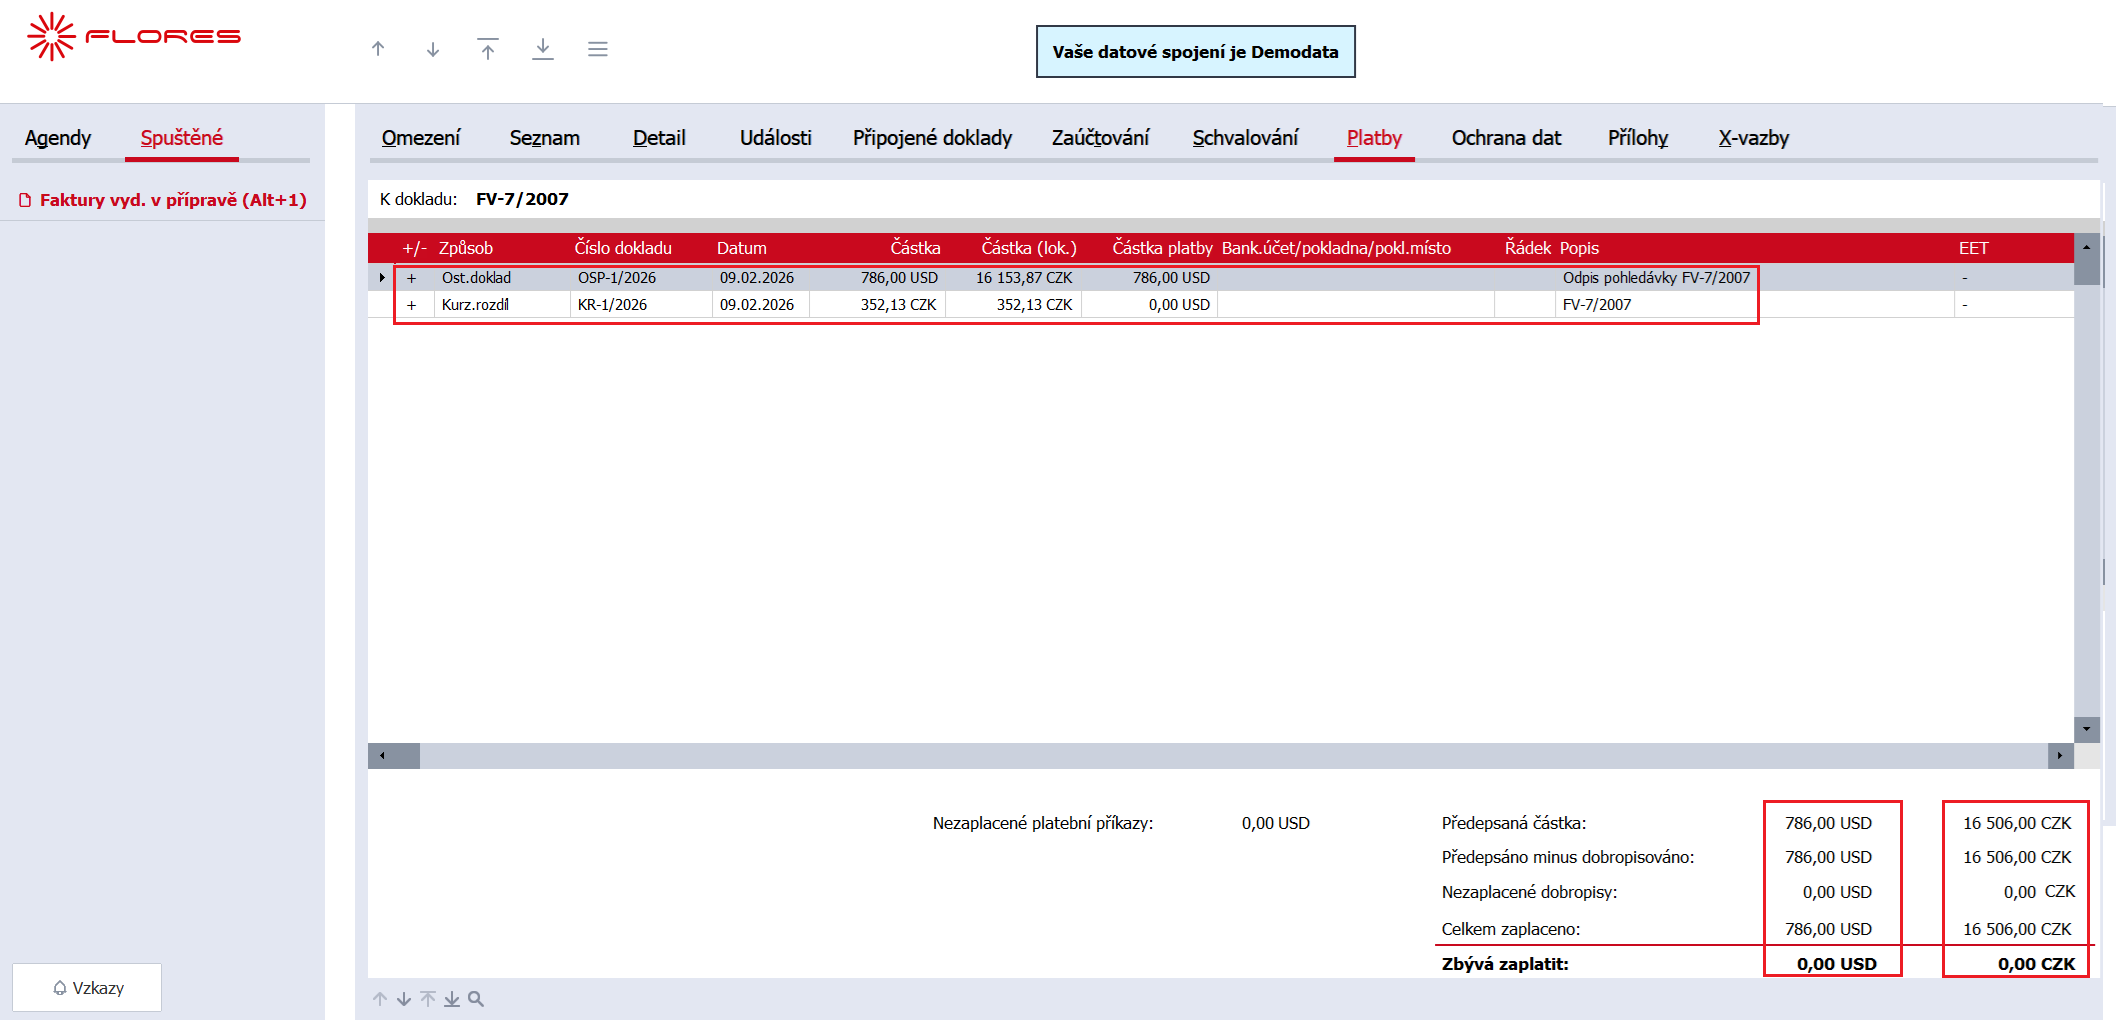Screen dimensions: 2116x1020
Task: Click Zbývá zaplatit 0,00 USD value
Action: (x=1837, y=964)
